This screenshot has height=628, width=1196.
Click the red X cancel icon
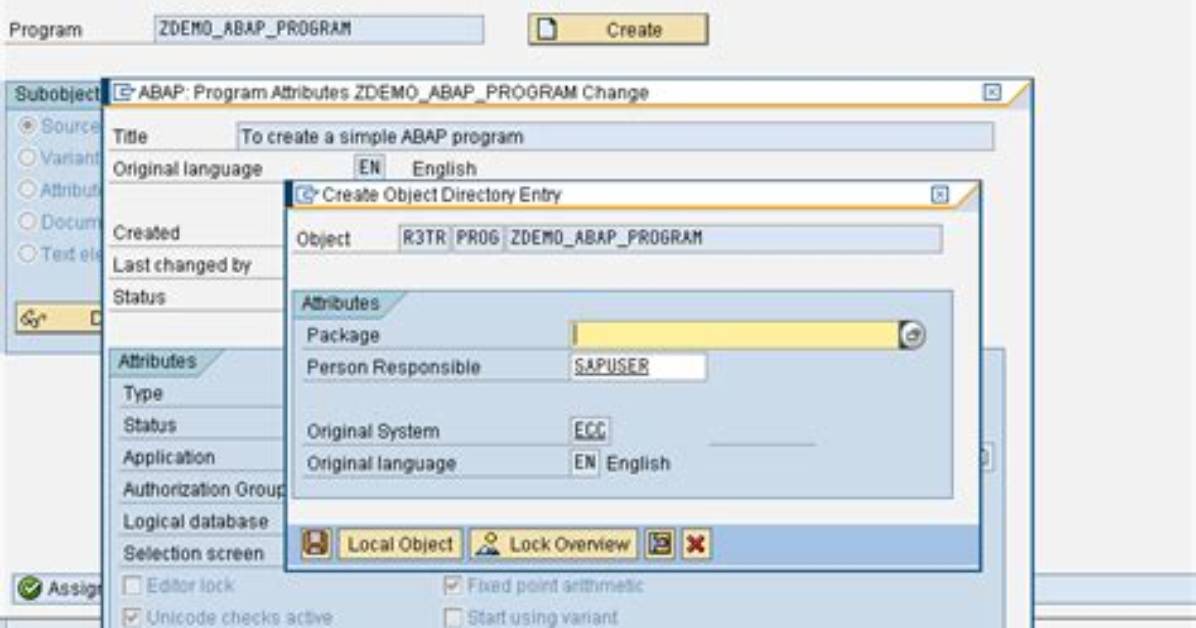coord(696,544)
